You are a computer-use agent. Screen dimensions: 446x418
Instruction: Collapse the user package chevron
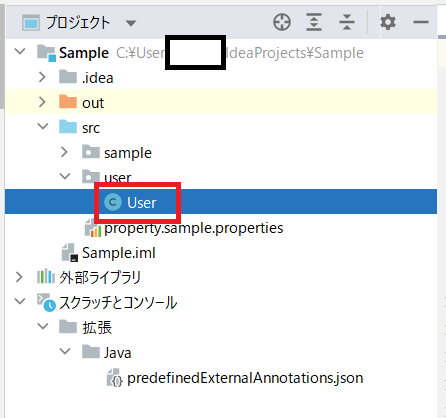pyautogui.click(x=65, y=176)
